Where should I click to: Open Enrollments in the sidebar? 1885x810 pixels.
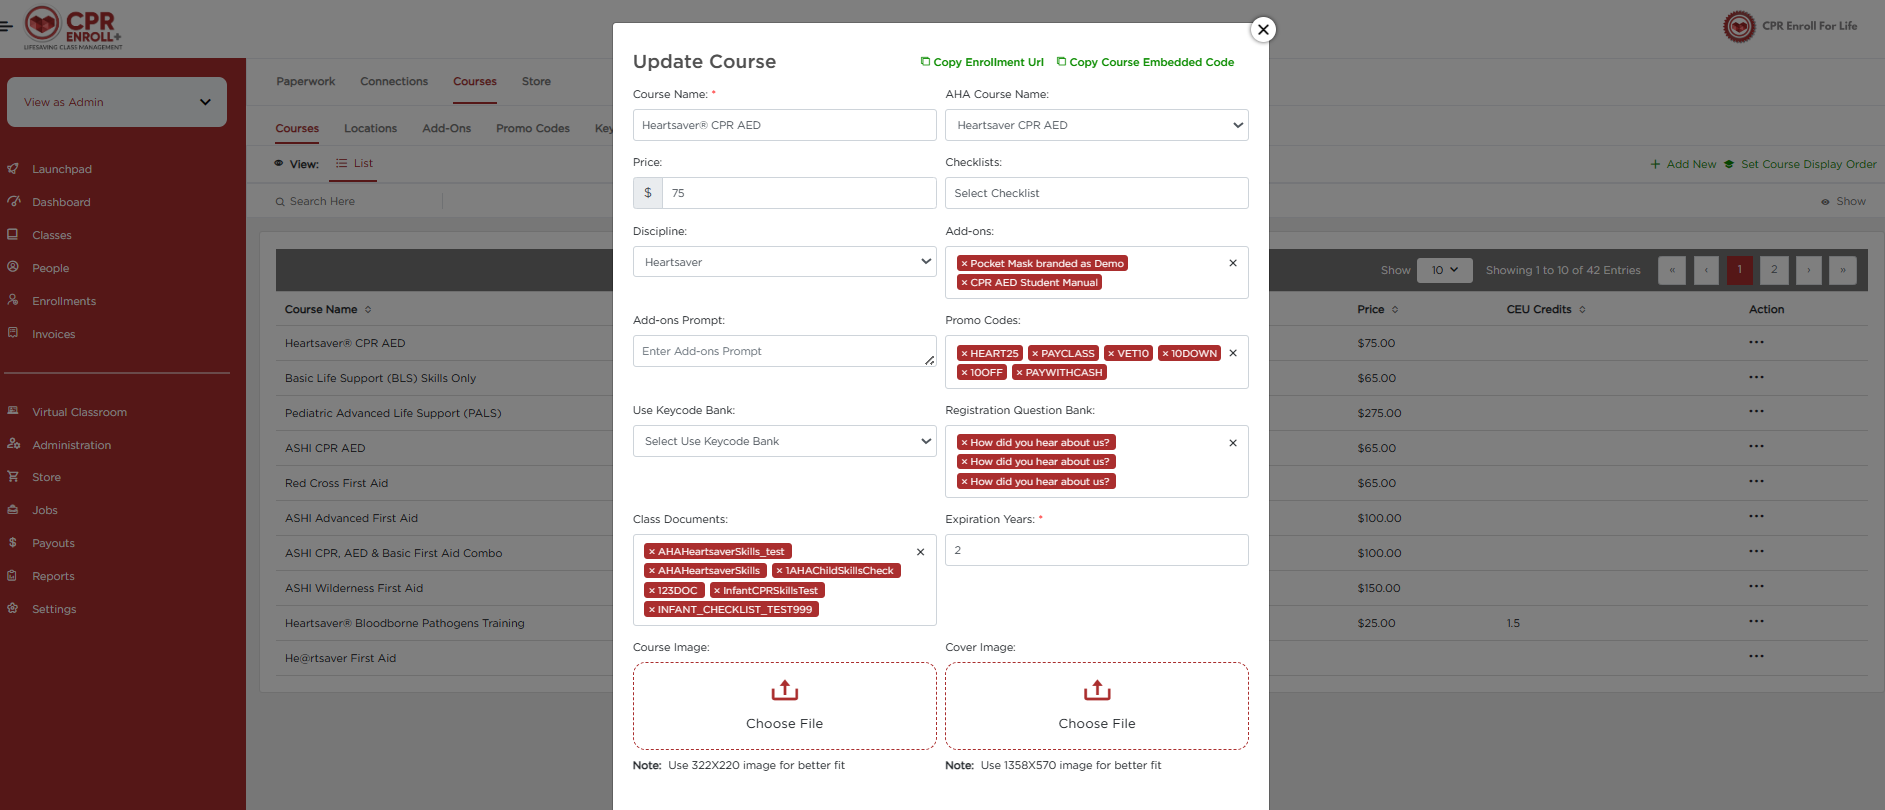coord(64,301)
